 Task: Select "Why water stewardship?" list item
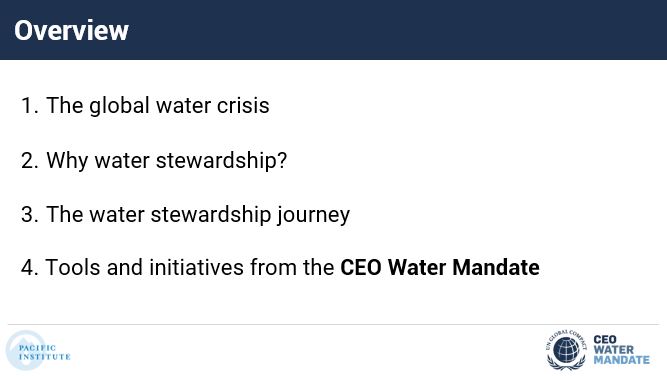point(167,161)
